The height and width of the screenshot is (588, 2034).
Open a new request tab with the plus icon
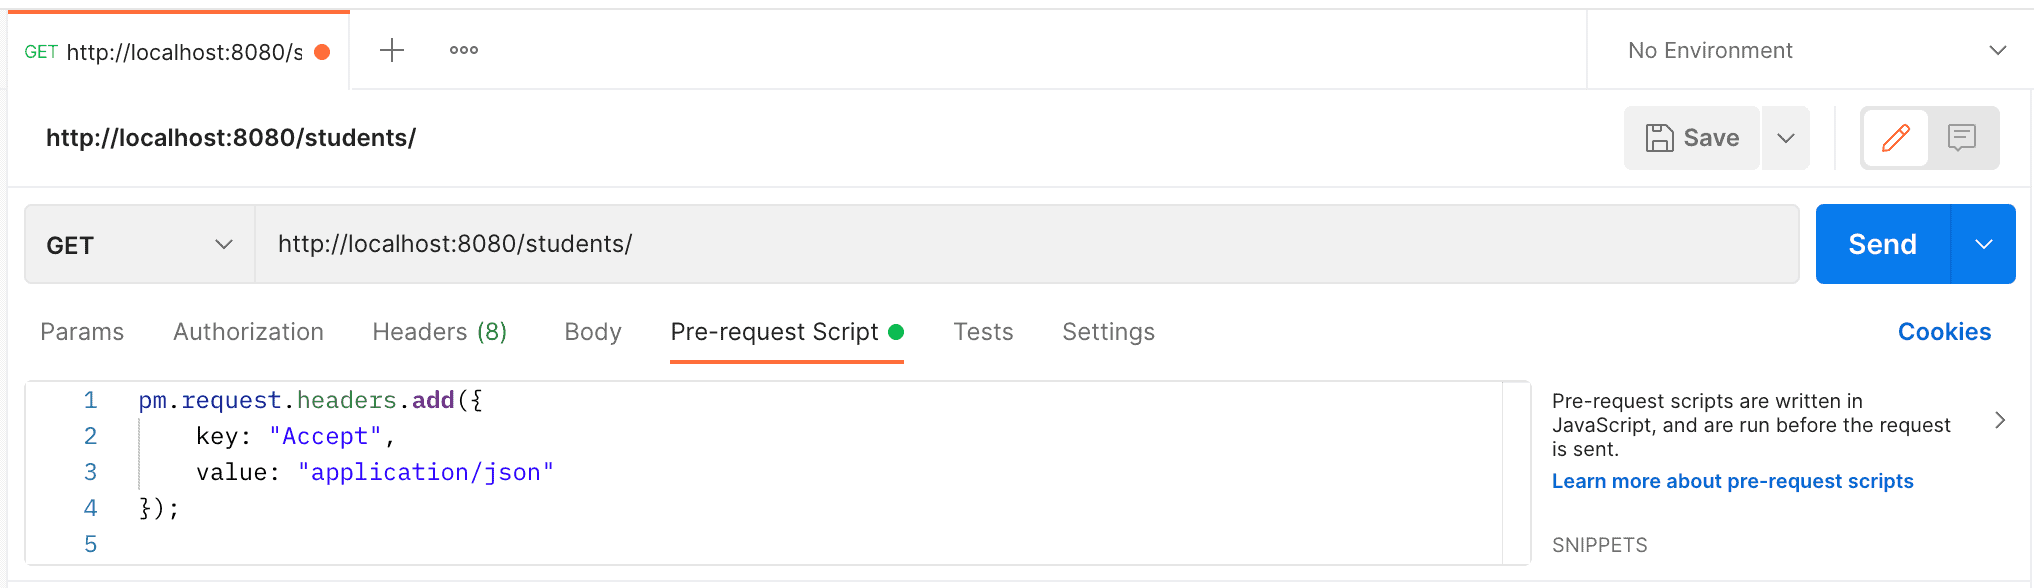(391, 50)
